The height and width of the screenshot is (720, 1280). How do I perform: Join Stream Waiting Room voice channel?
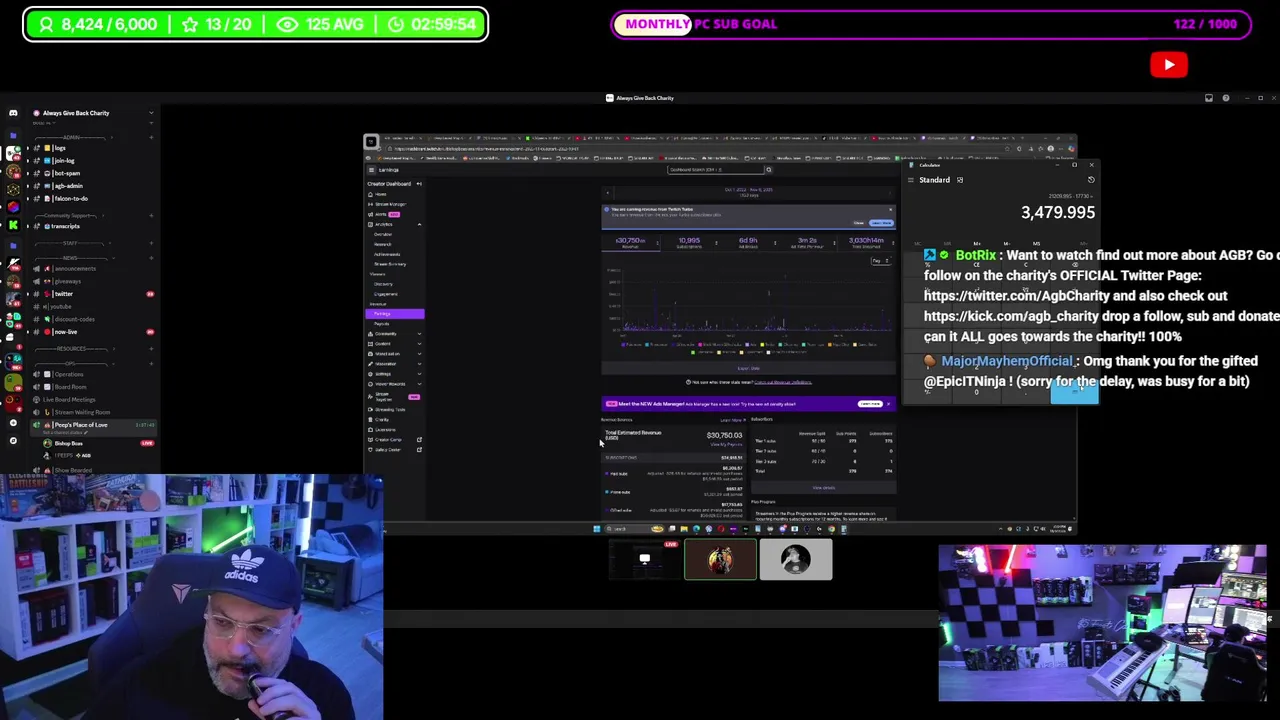(x=82, y=412)
